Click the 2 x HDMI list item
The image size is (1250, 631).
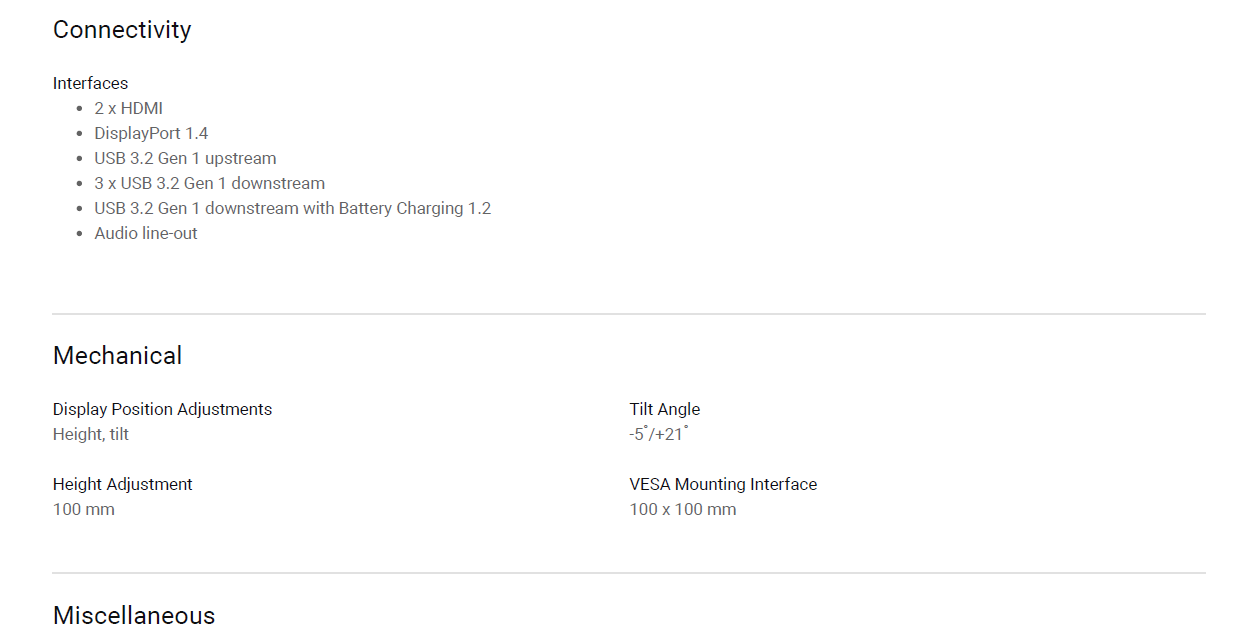[x=129, y=108]
